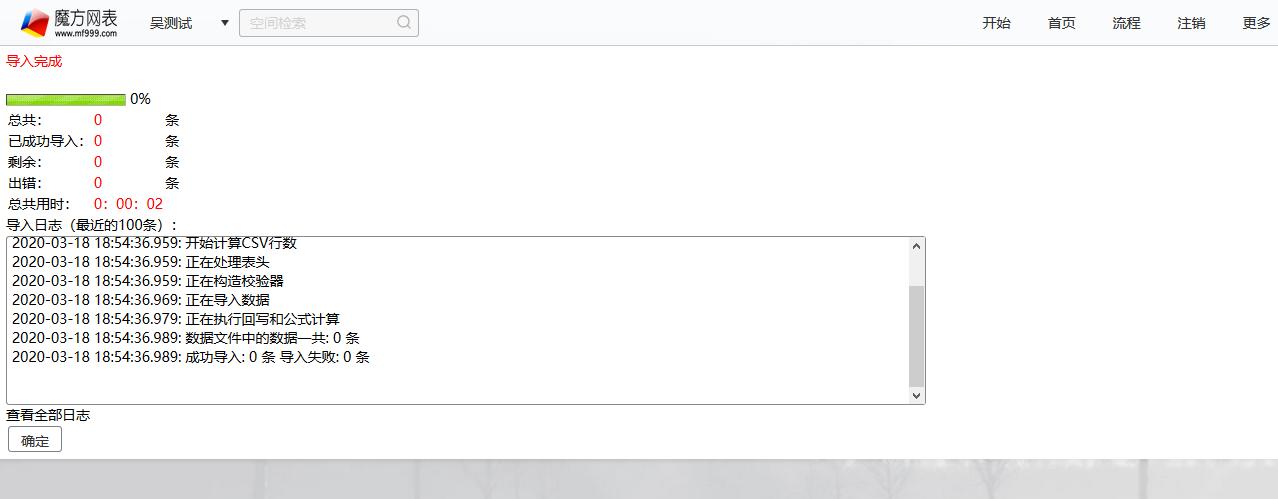Go to 首页 in the top navigation
Viewport: 1278px width, 499px height.
click(x=1061, y=23)
